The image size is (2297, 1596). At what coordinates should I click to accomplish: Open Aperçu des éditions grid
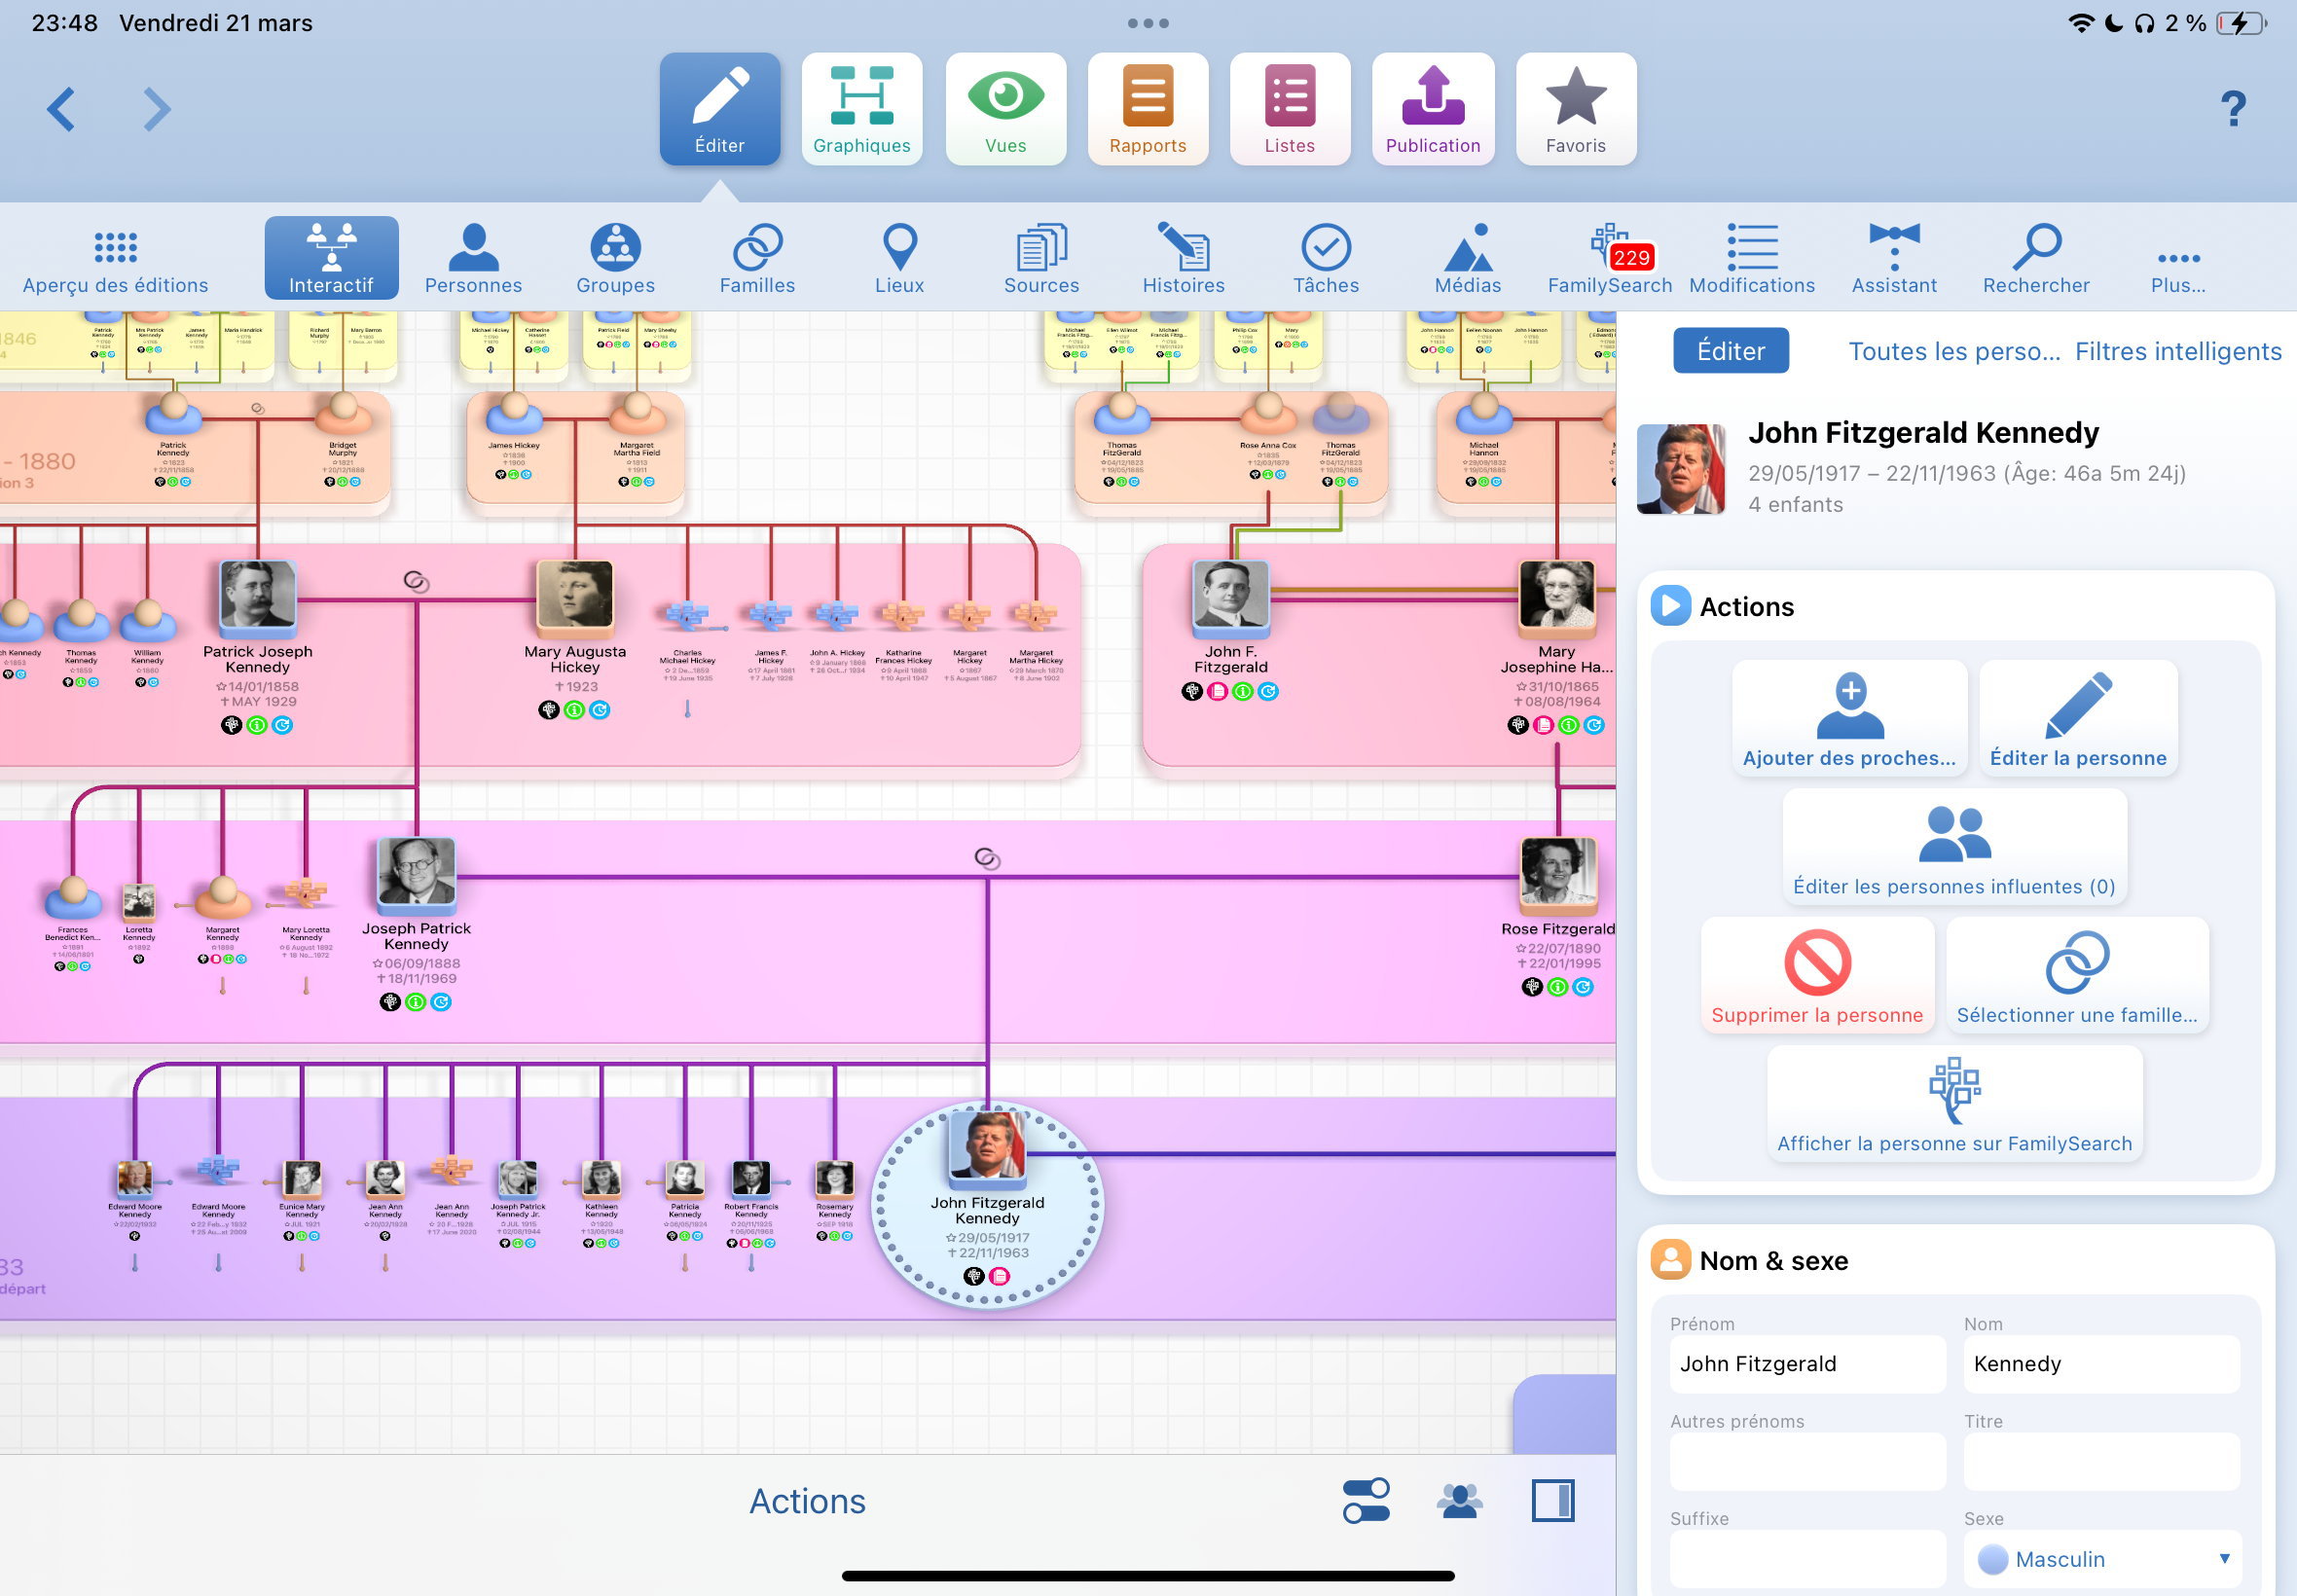coord(116,258)
